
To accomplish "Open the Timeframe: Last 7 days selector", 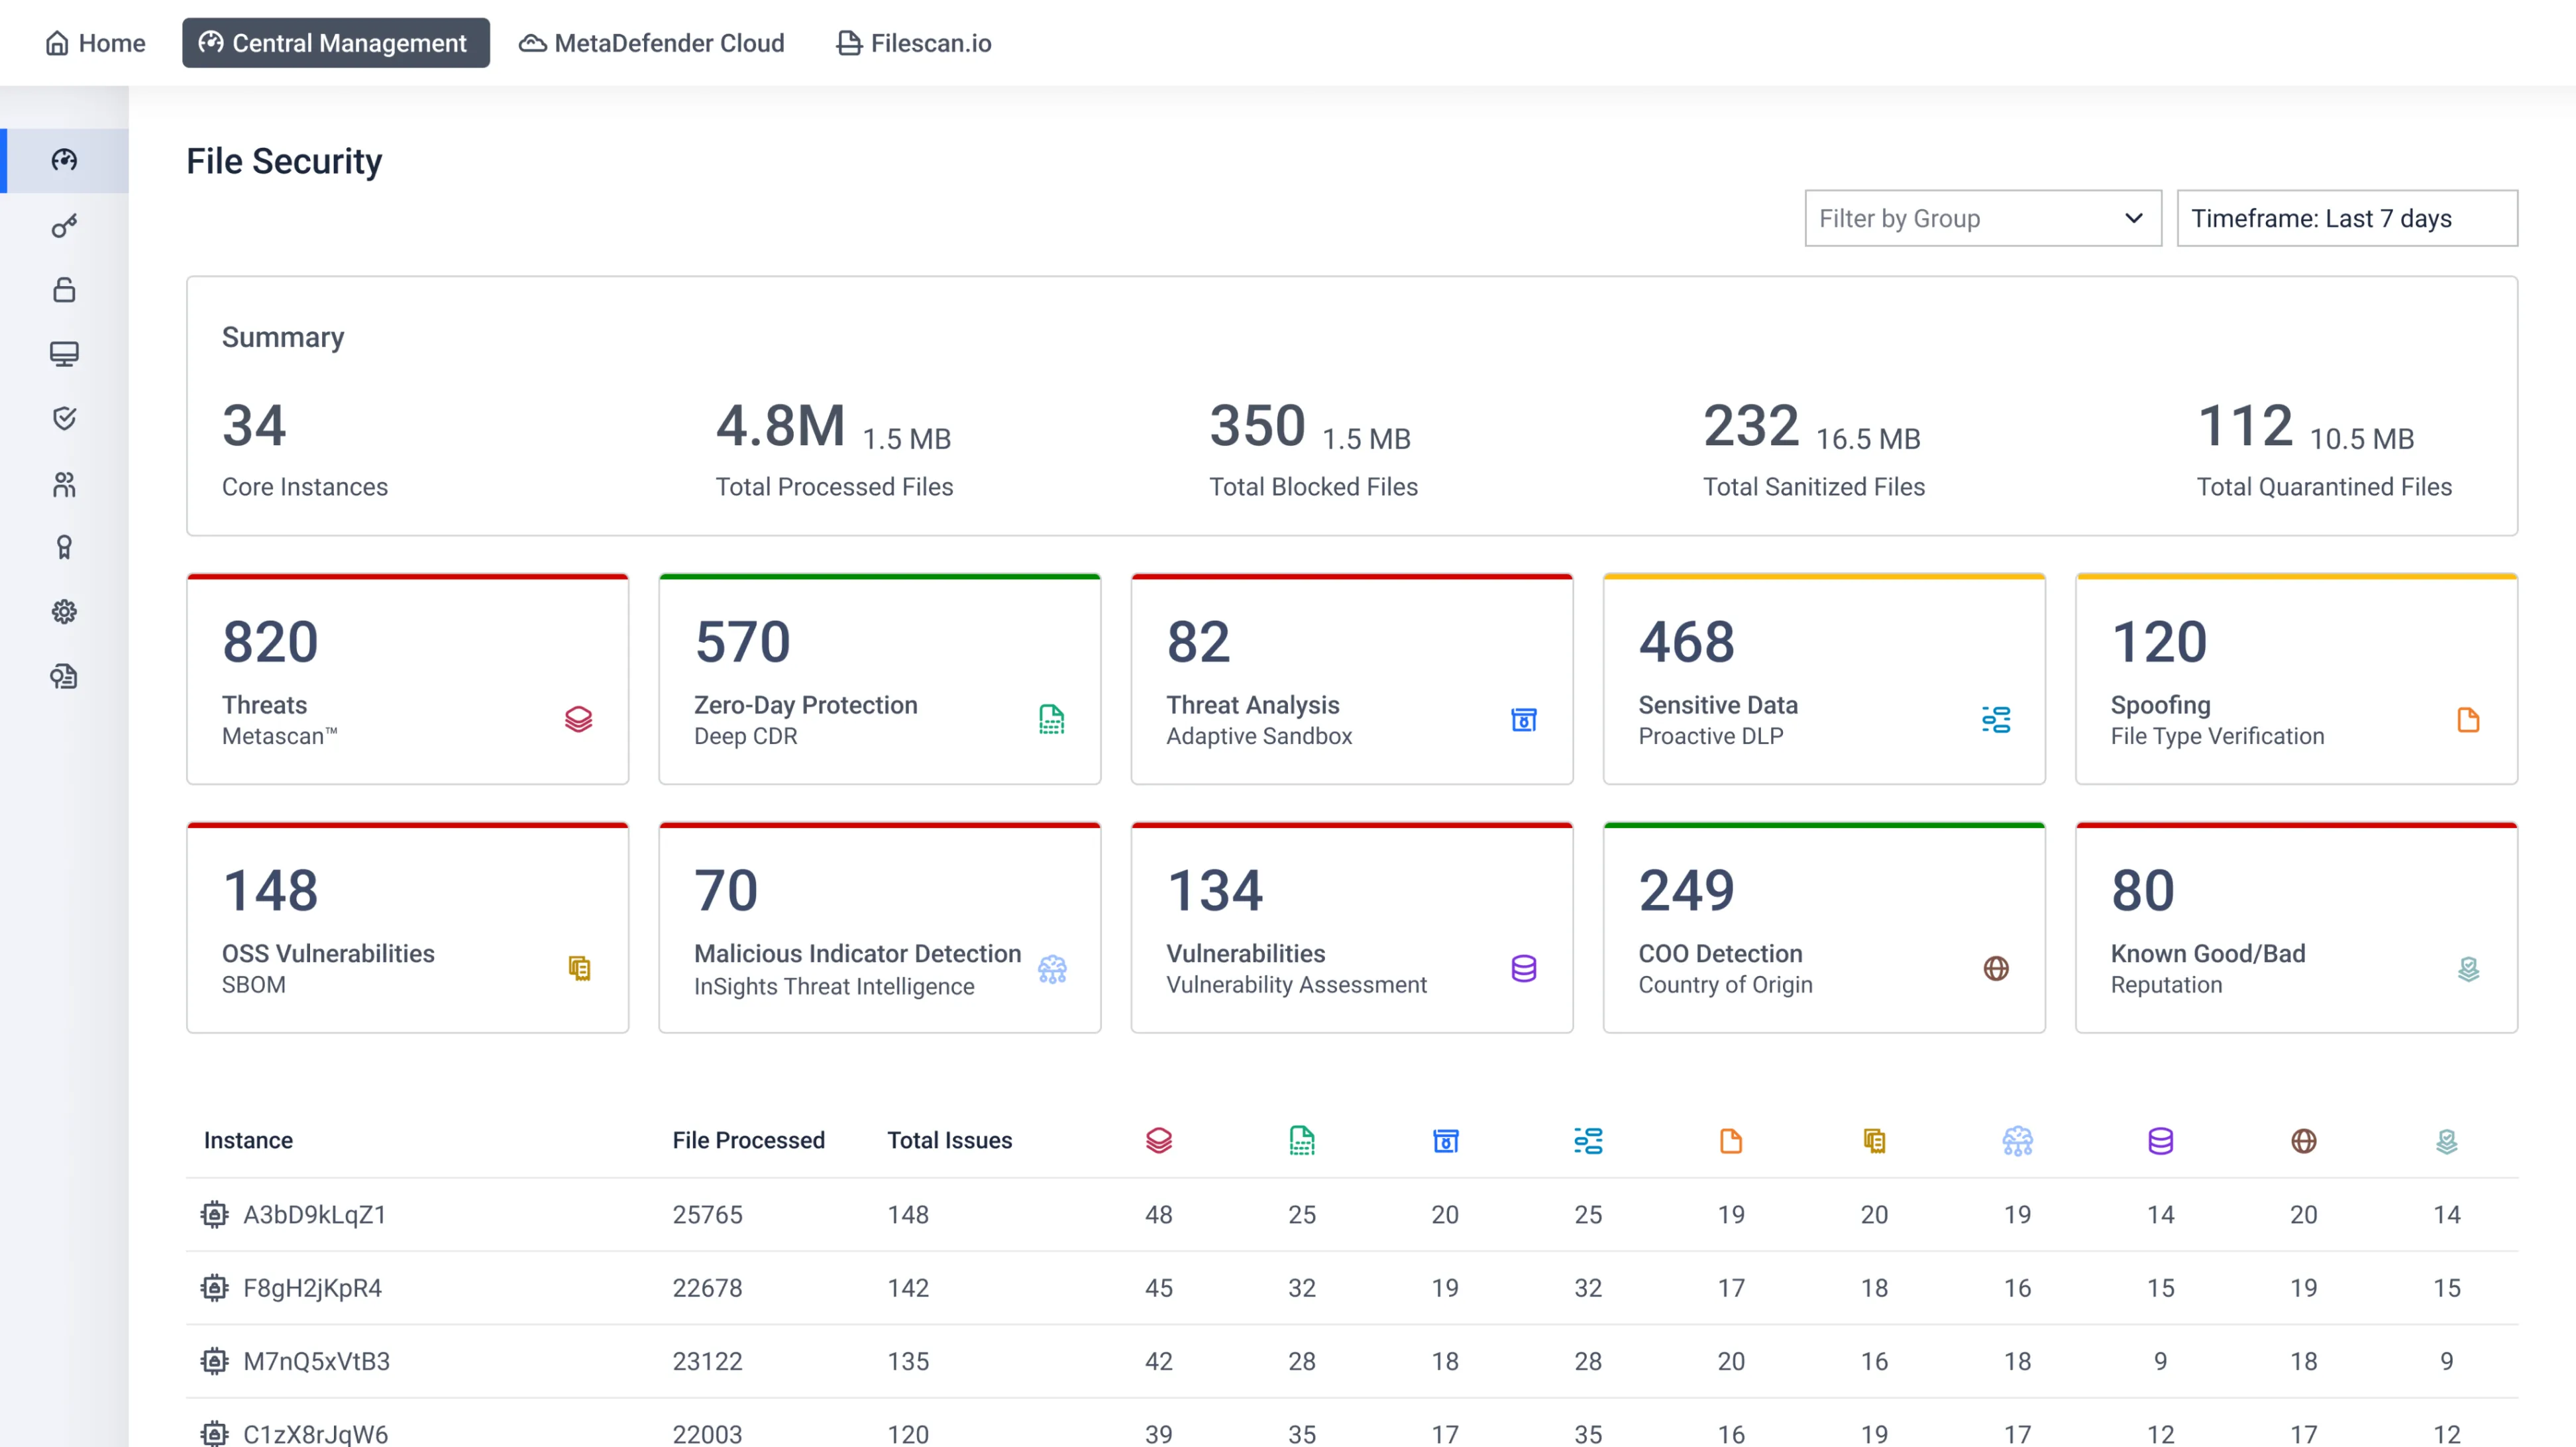I will [2346, 218].
